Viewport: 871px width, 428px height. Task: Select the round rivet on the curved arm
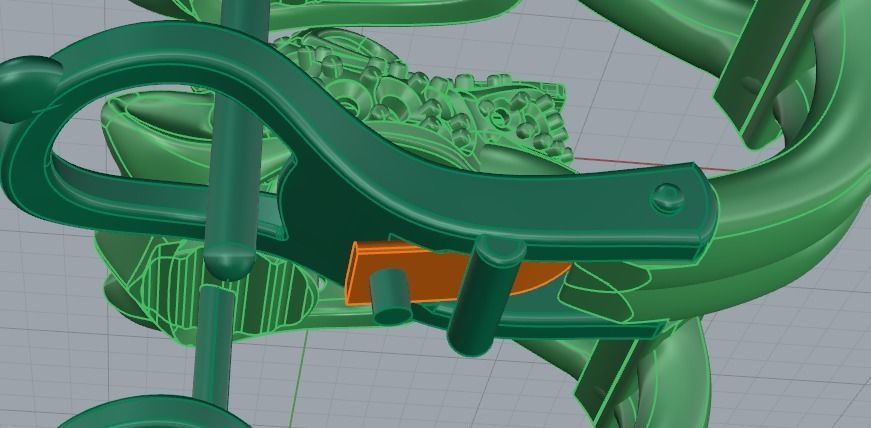click(667, 198)
